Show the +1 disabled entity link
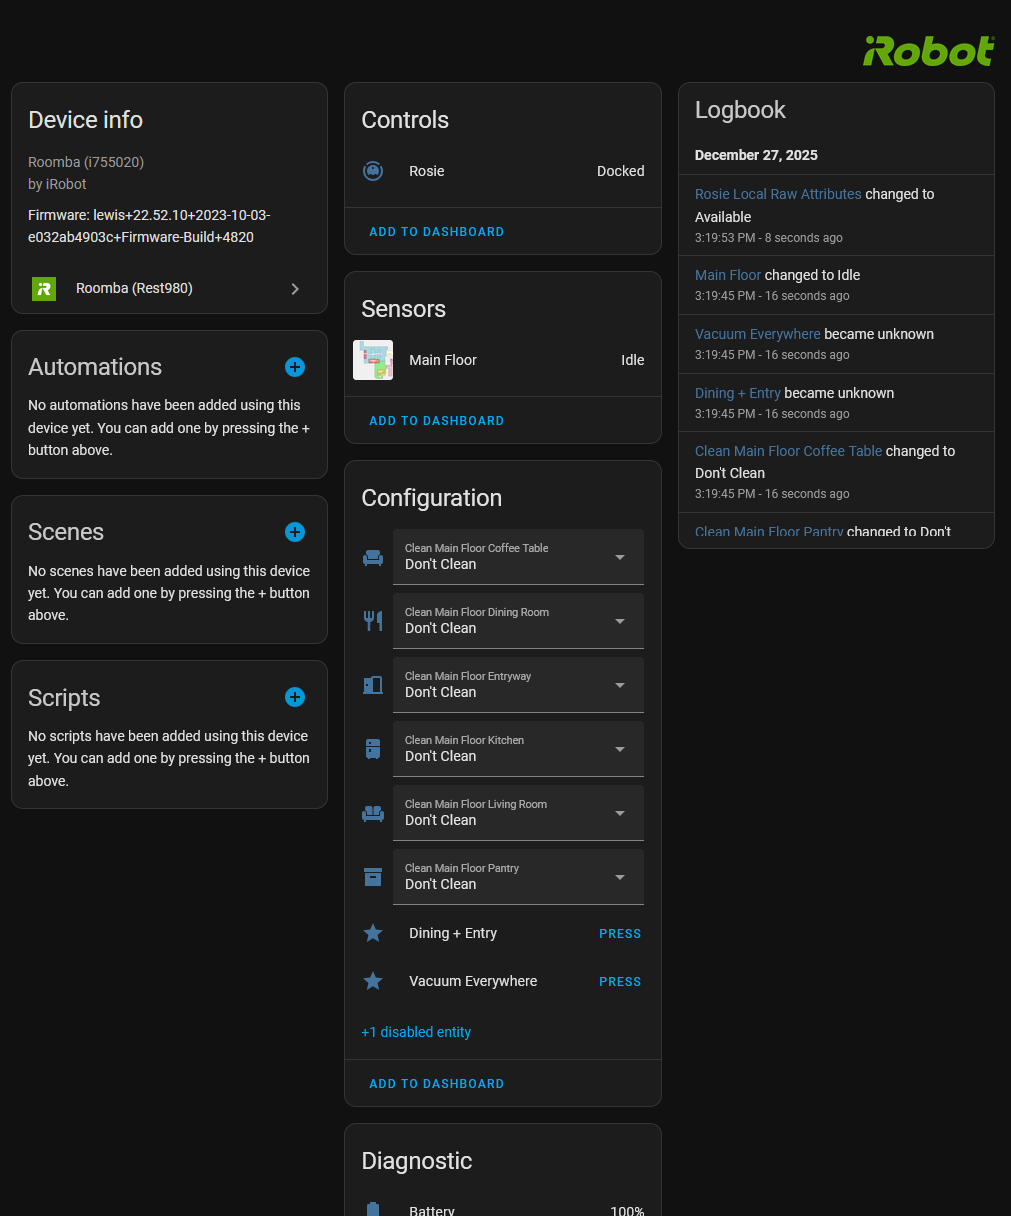This screenshot has height=1216, width=1011. (416, 1032)
